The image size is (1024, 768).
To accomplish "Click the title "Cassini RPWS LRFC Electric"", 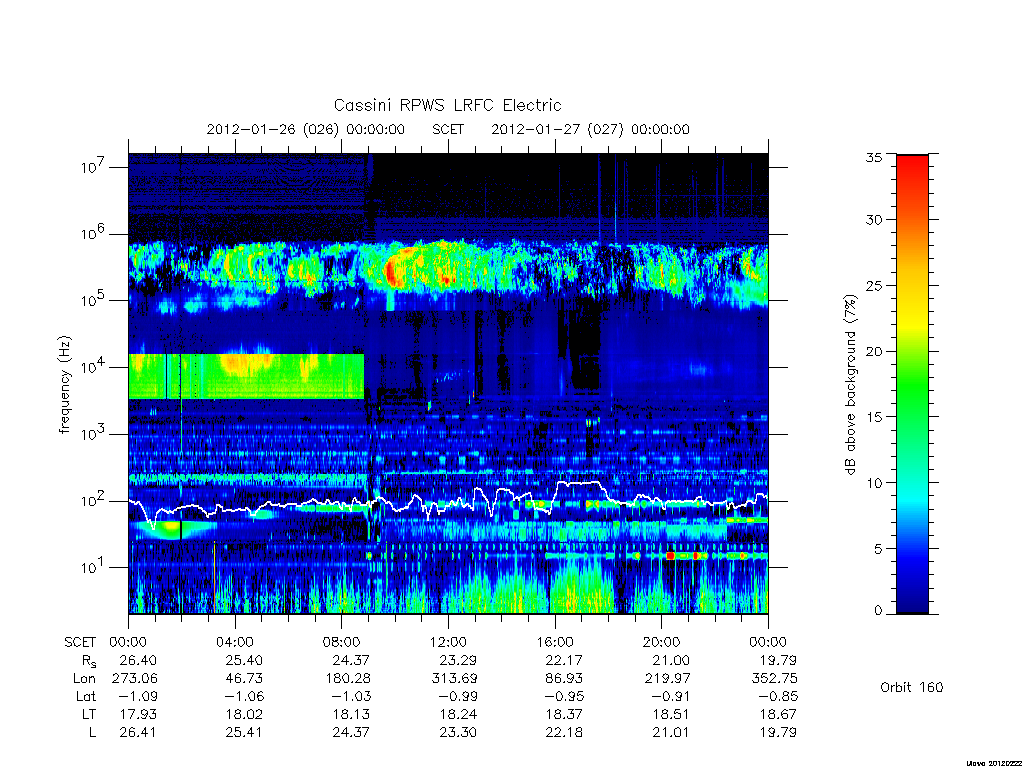I will point(447,105).
